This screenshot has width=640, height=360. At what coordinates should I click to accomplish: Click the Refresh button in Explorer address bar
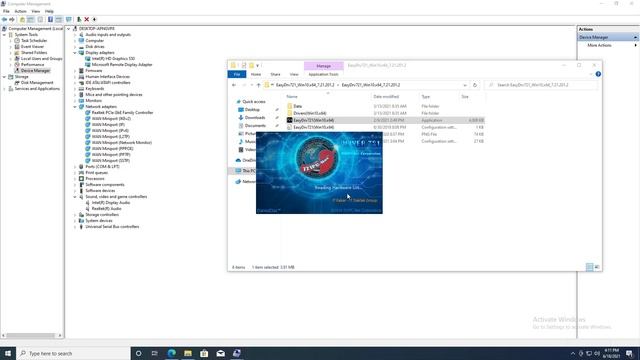(x=475, y=85)
